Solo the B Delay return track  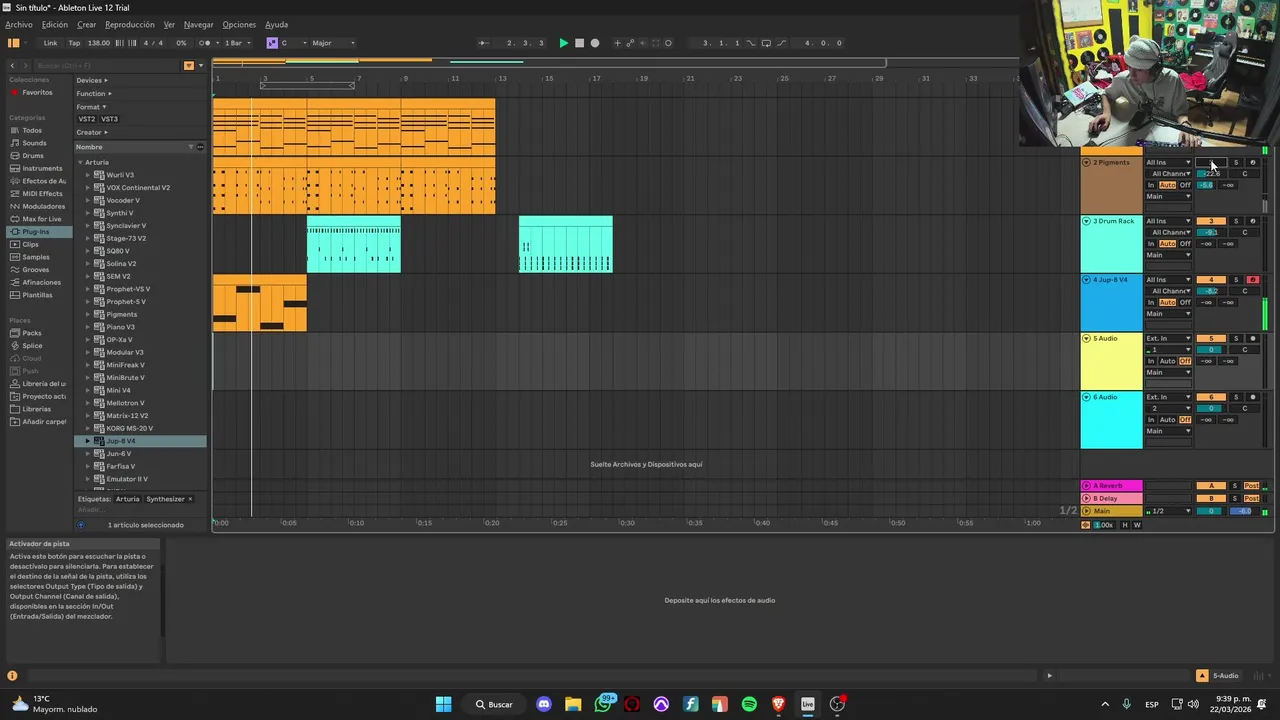point(1235,498)
